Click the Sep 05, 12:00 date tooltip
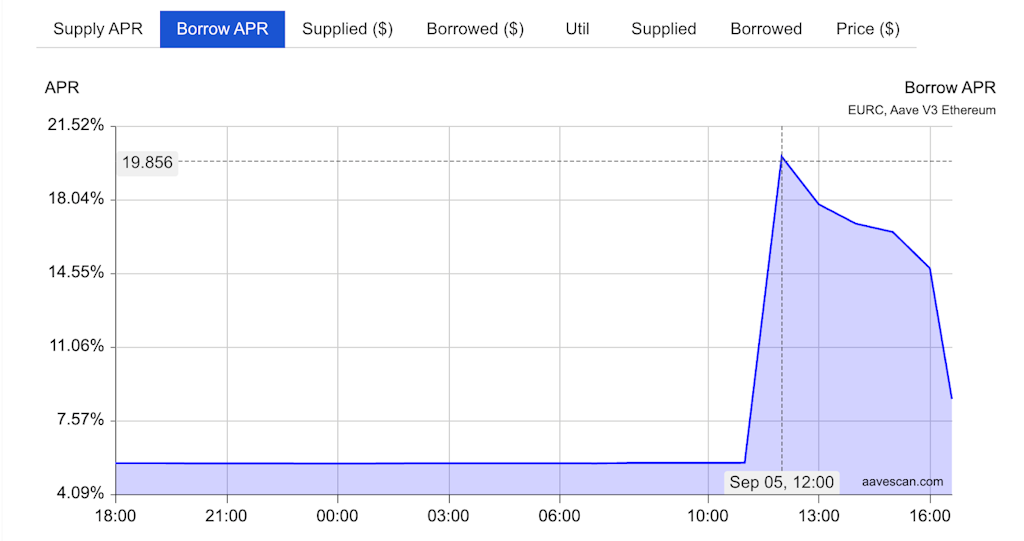1024x541 pixels. [x=782, y=482]
